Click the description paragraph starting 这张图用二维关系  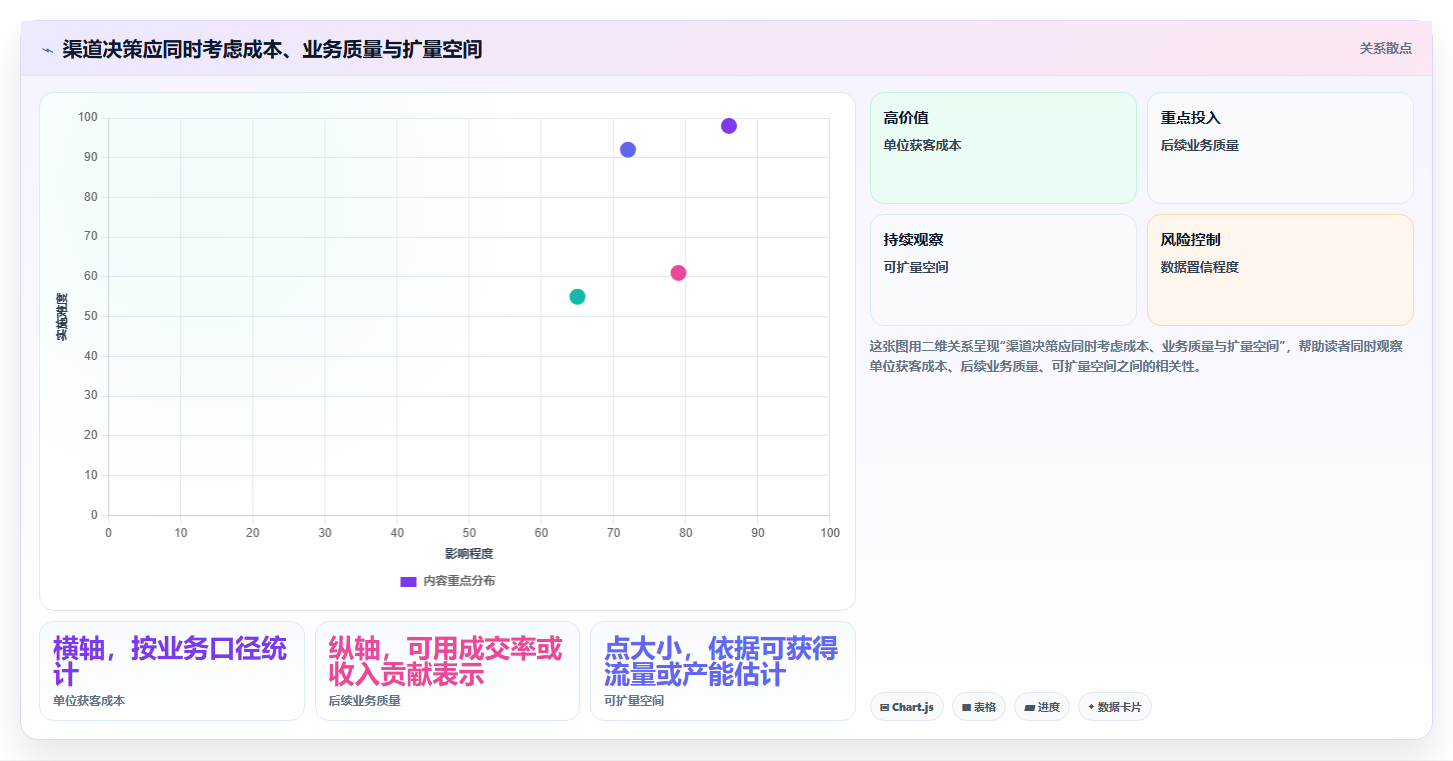[1136, 356]
